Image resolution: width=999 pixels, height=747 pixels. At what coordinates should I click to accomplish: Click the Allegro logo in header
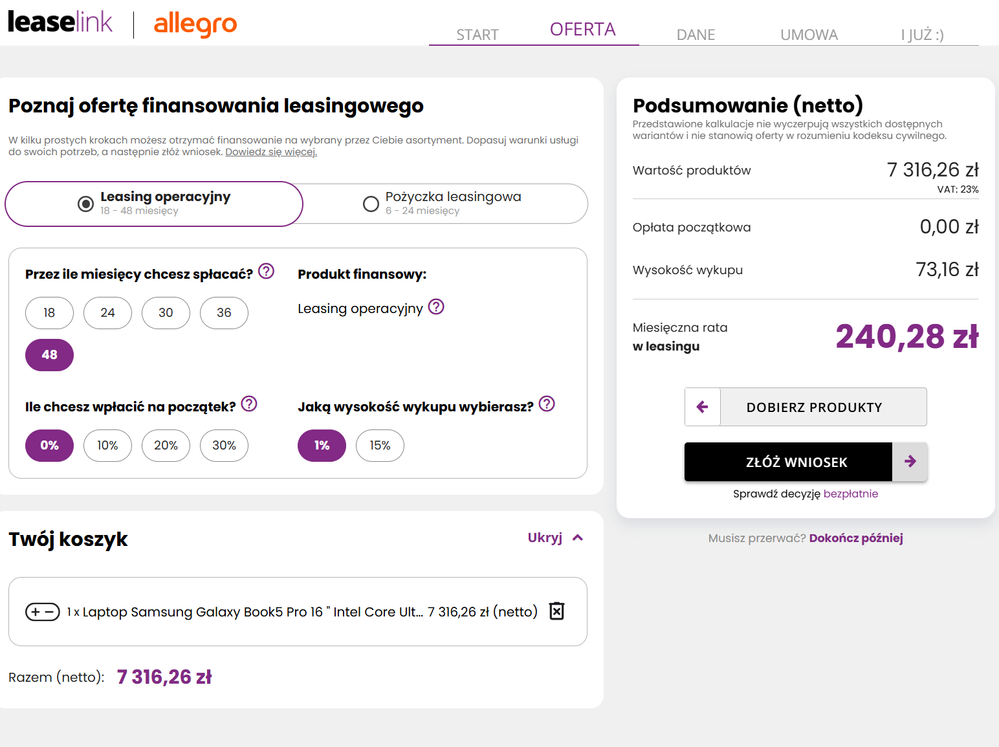[x=195, y=23]
